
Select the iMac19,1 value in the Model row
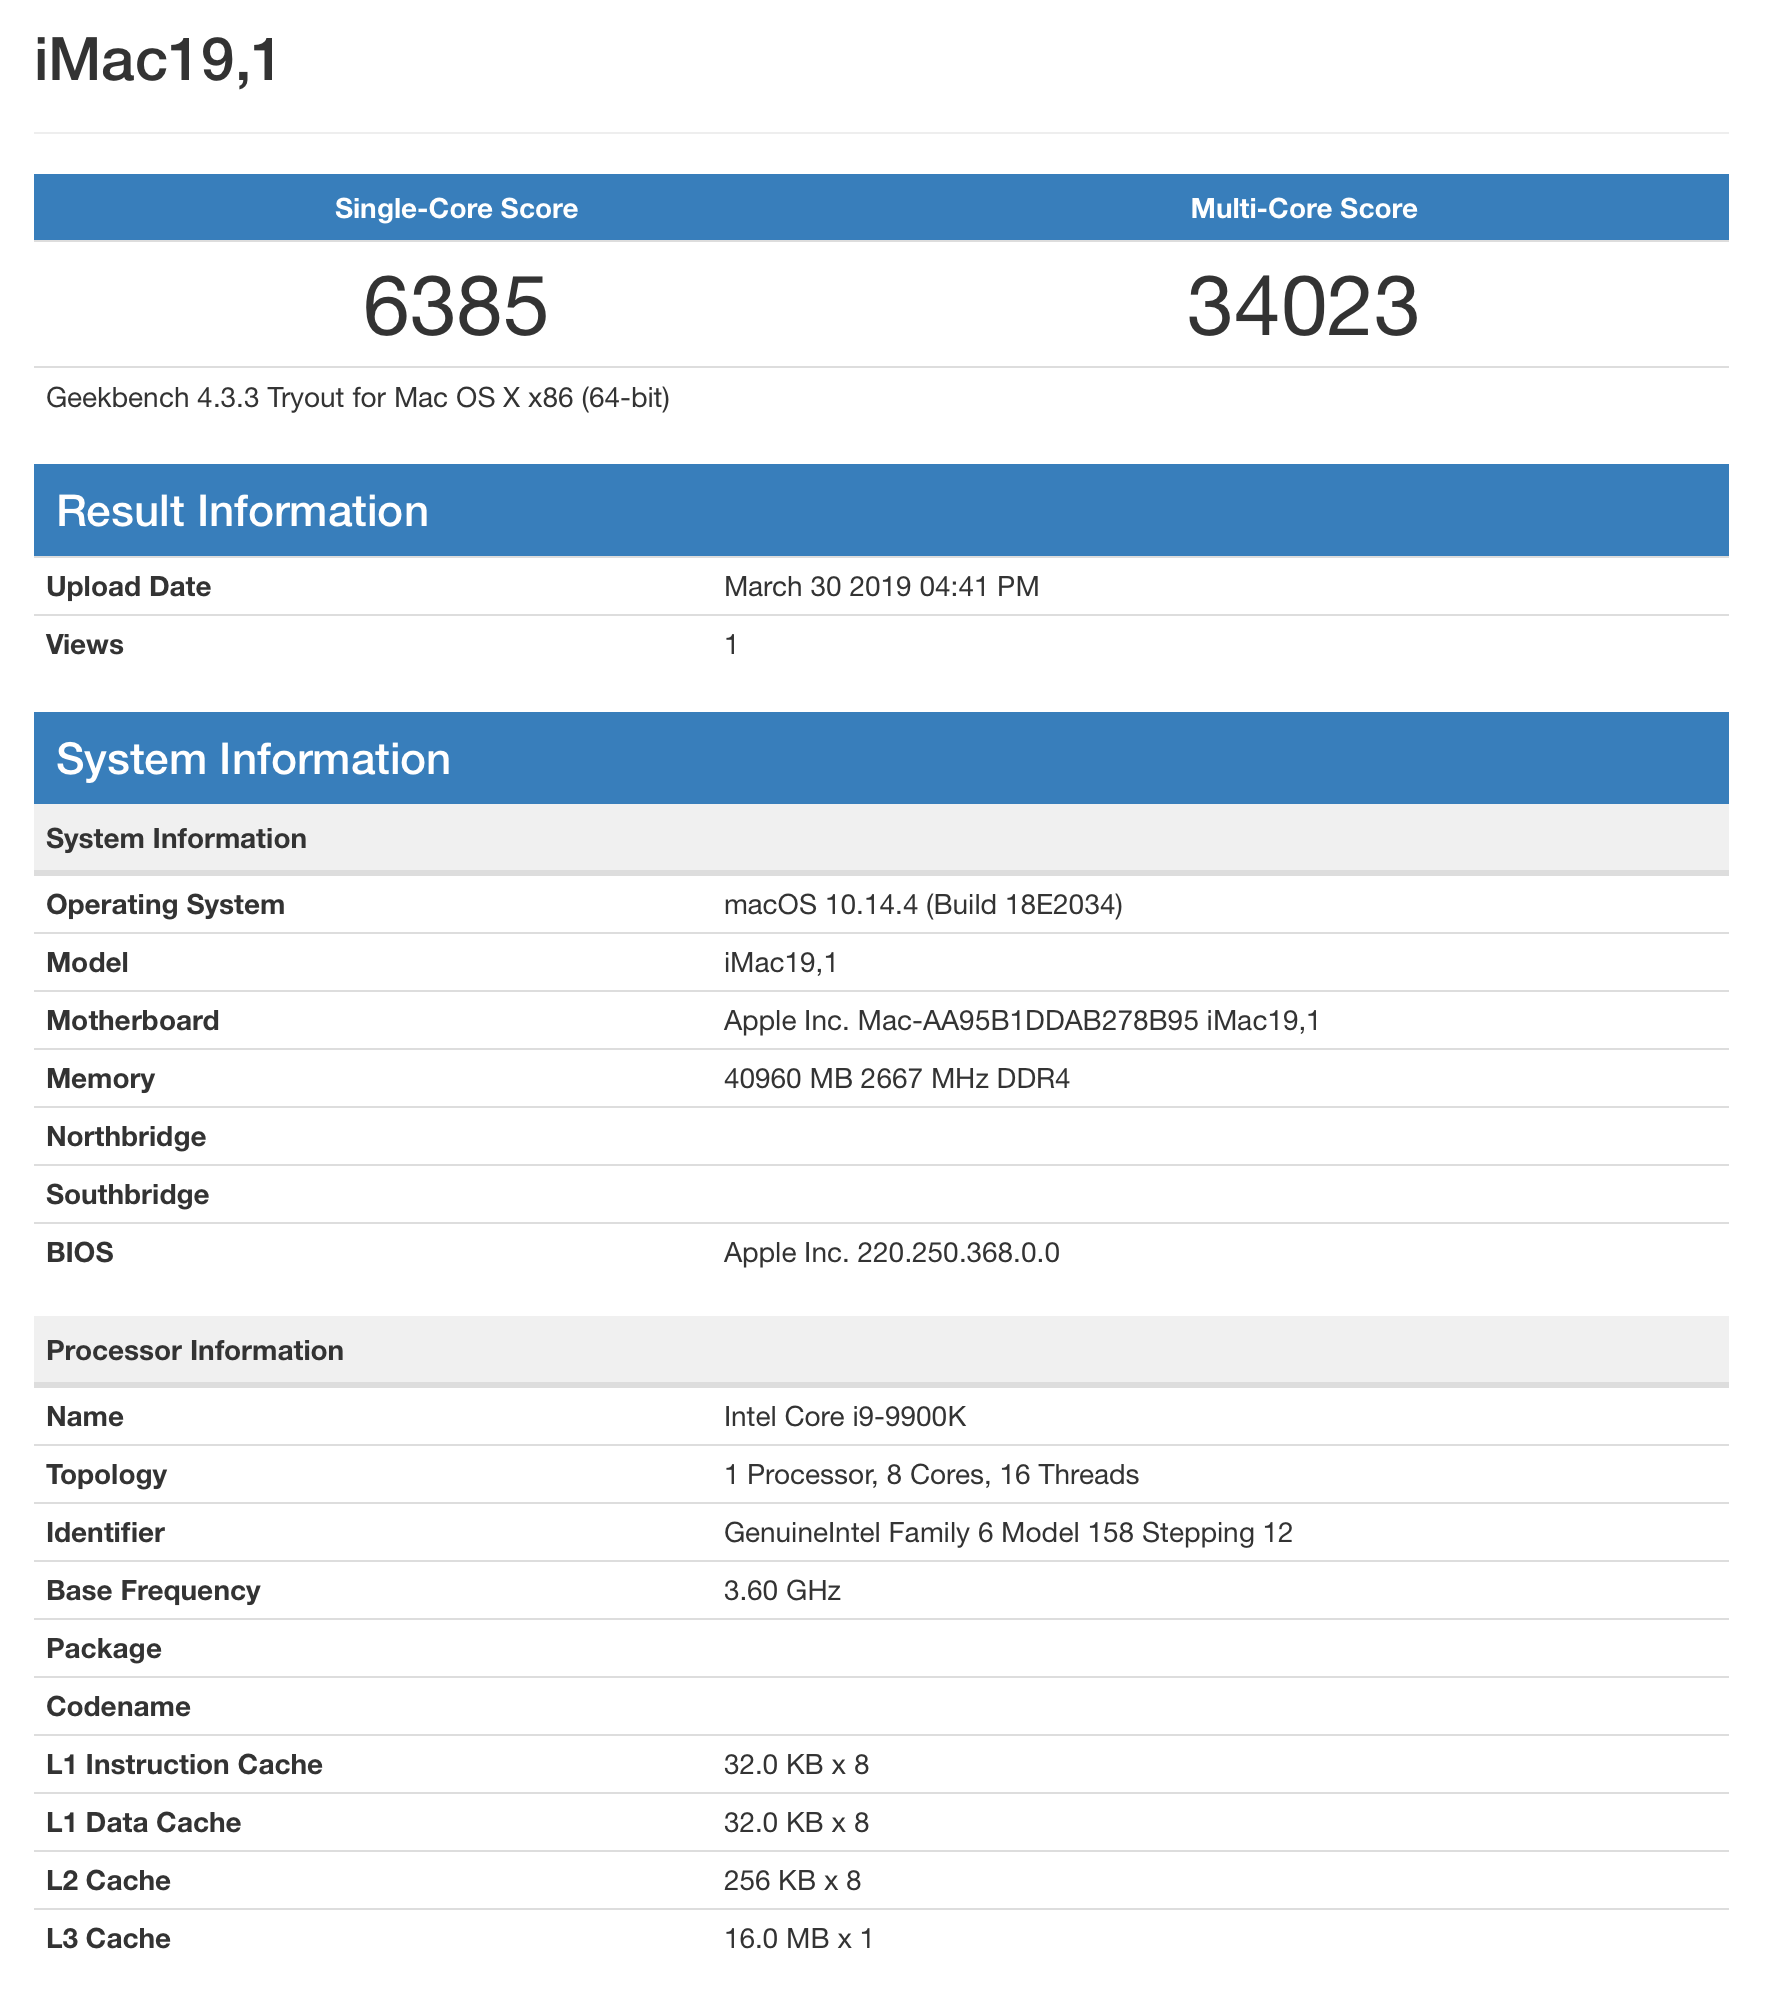[x=781, y=962]
